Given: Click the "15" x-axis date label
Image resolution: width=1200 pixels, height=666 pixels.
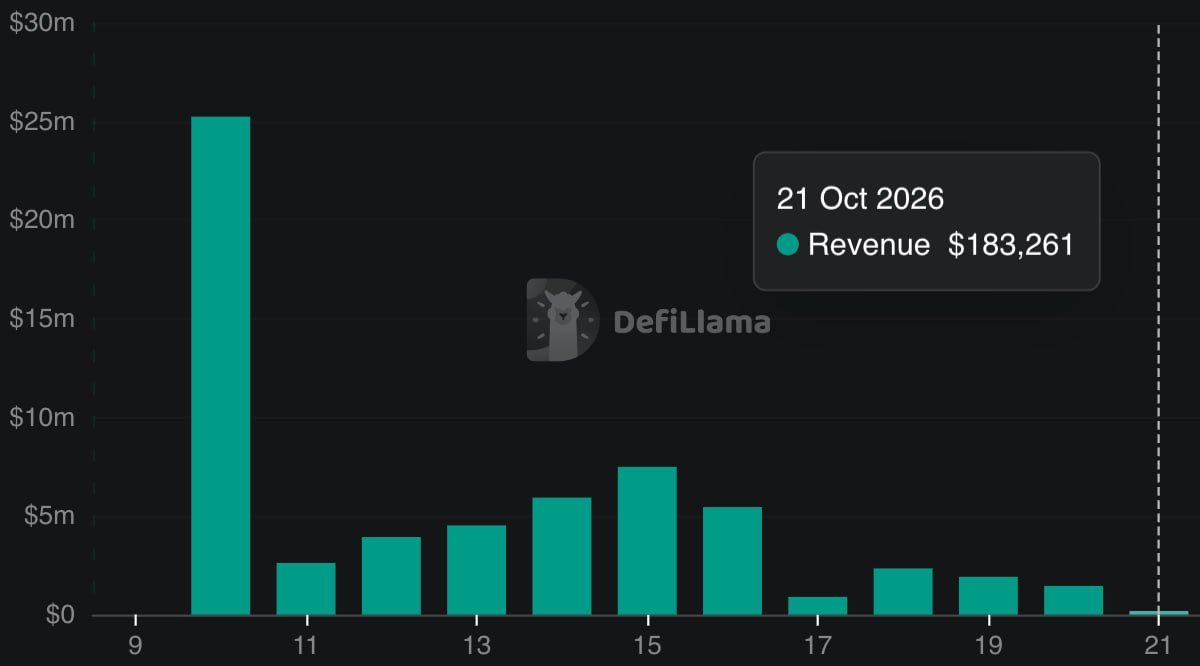Looking at the screenshot, I should click(647, 645).
